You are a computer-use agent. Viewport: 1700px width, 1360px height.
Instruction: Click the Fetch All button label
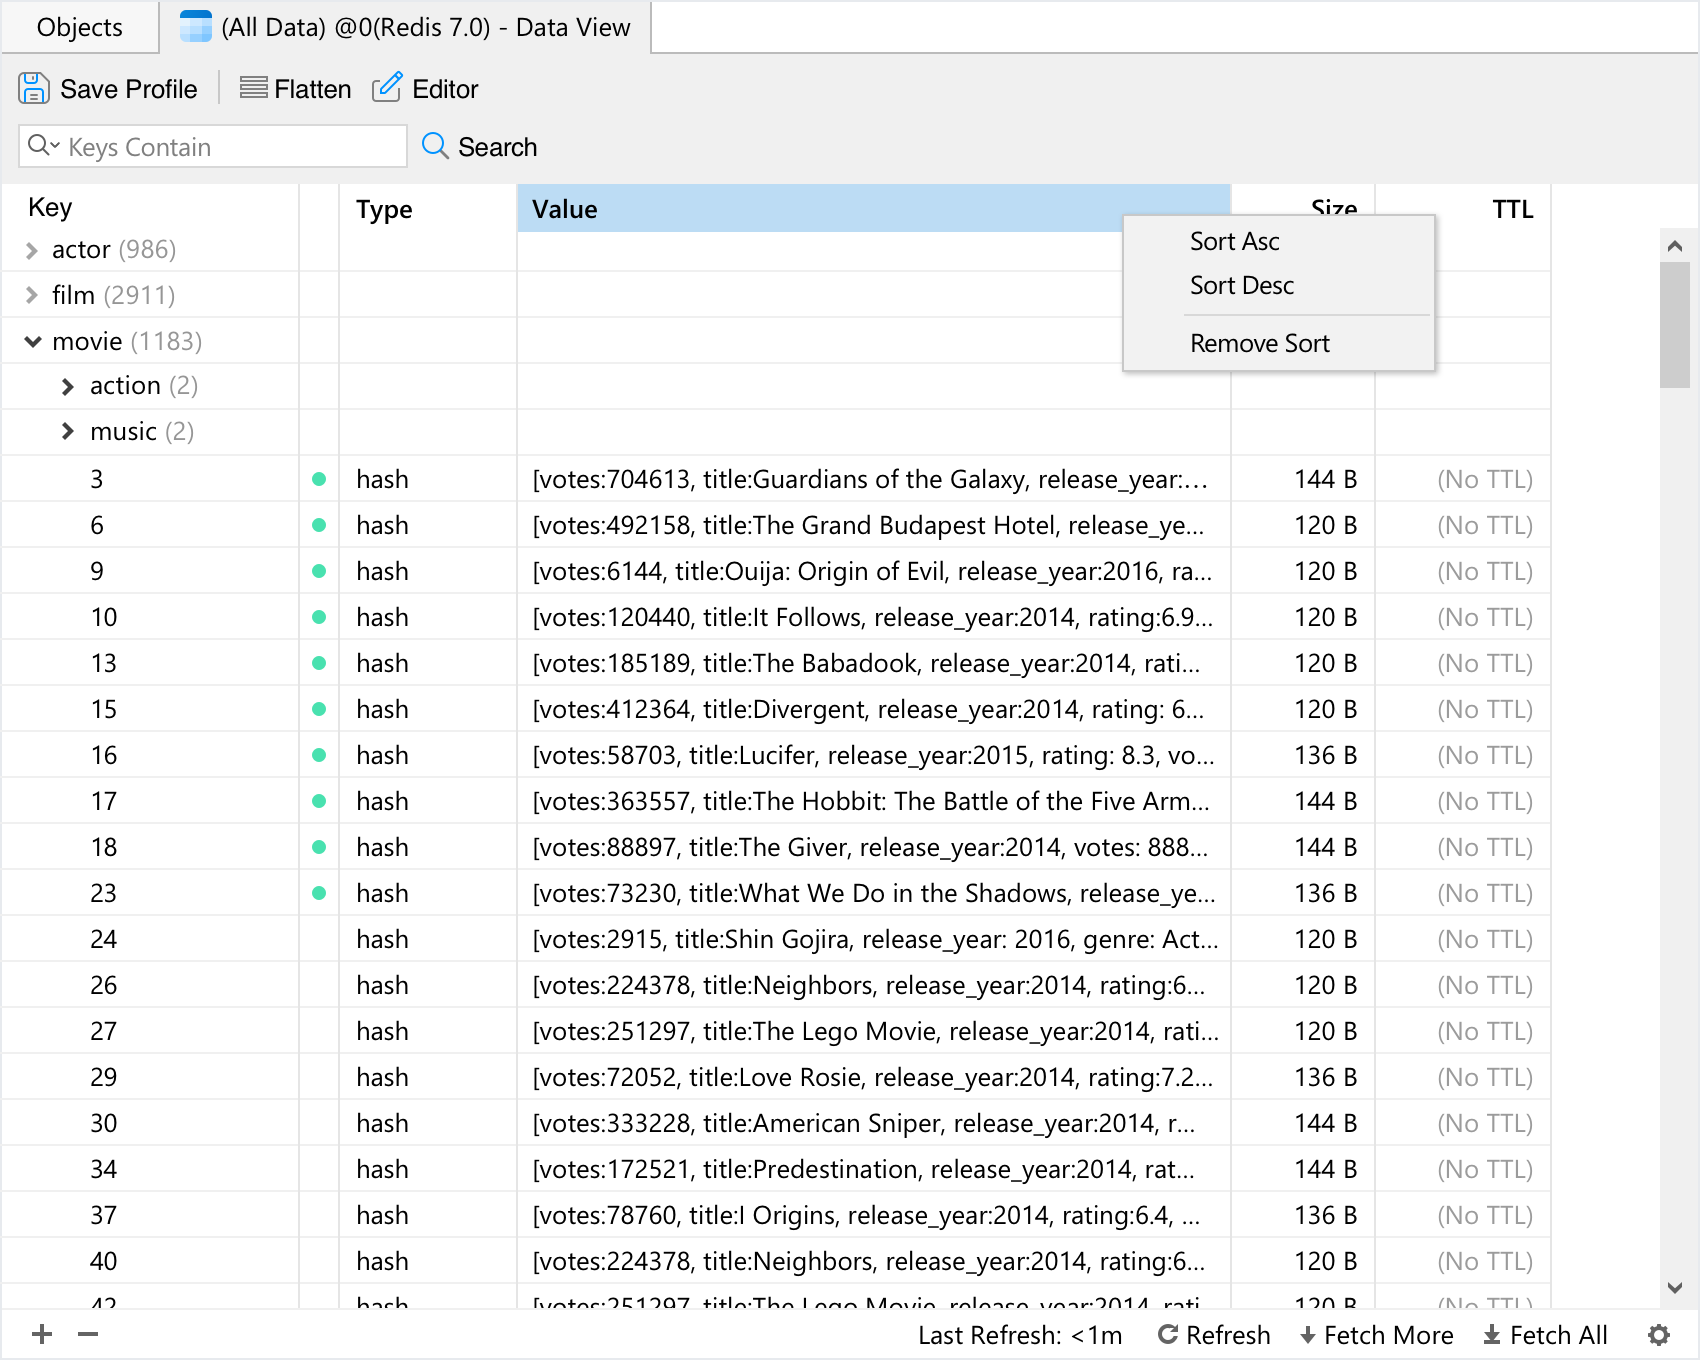click(1558, 1335)
